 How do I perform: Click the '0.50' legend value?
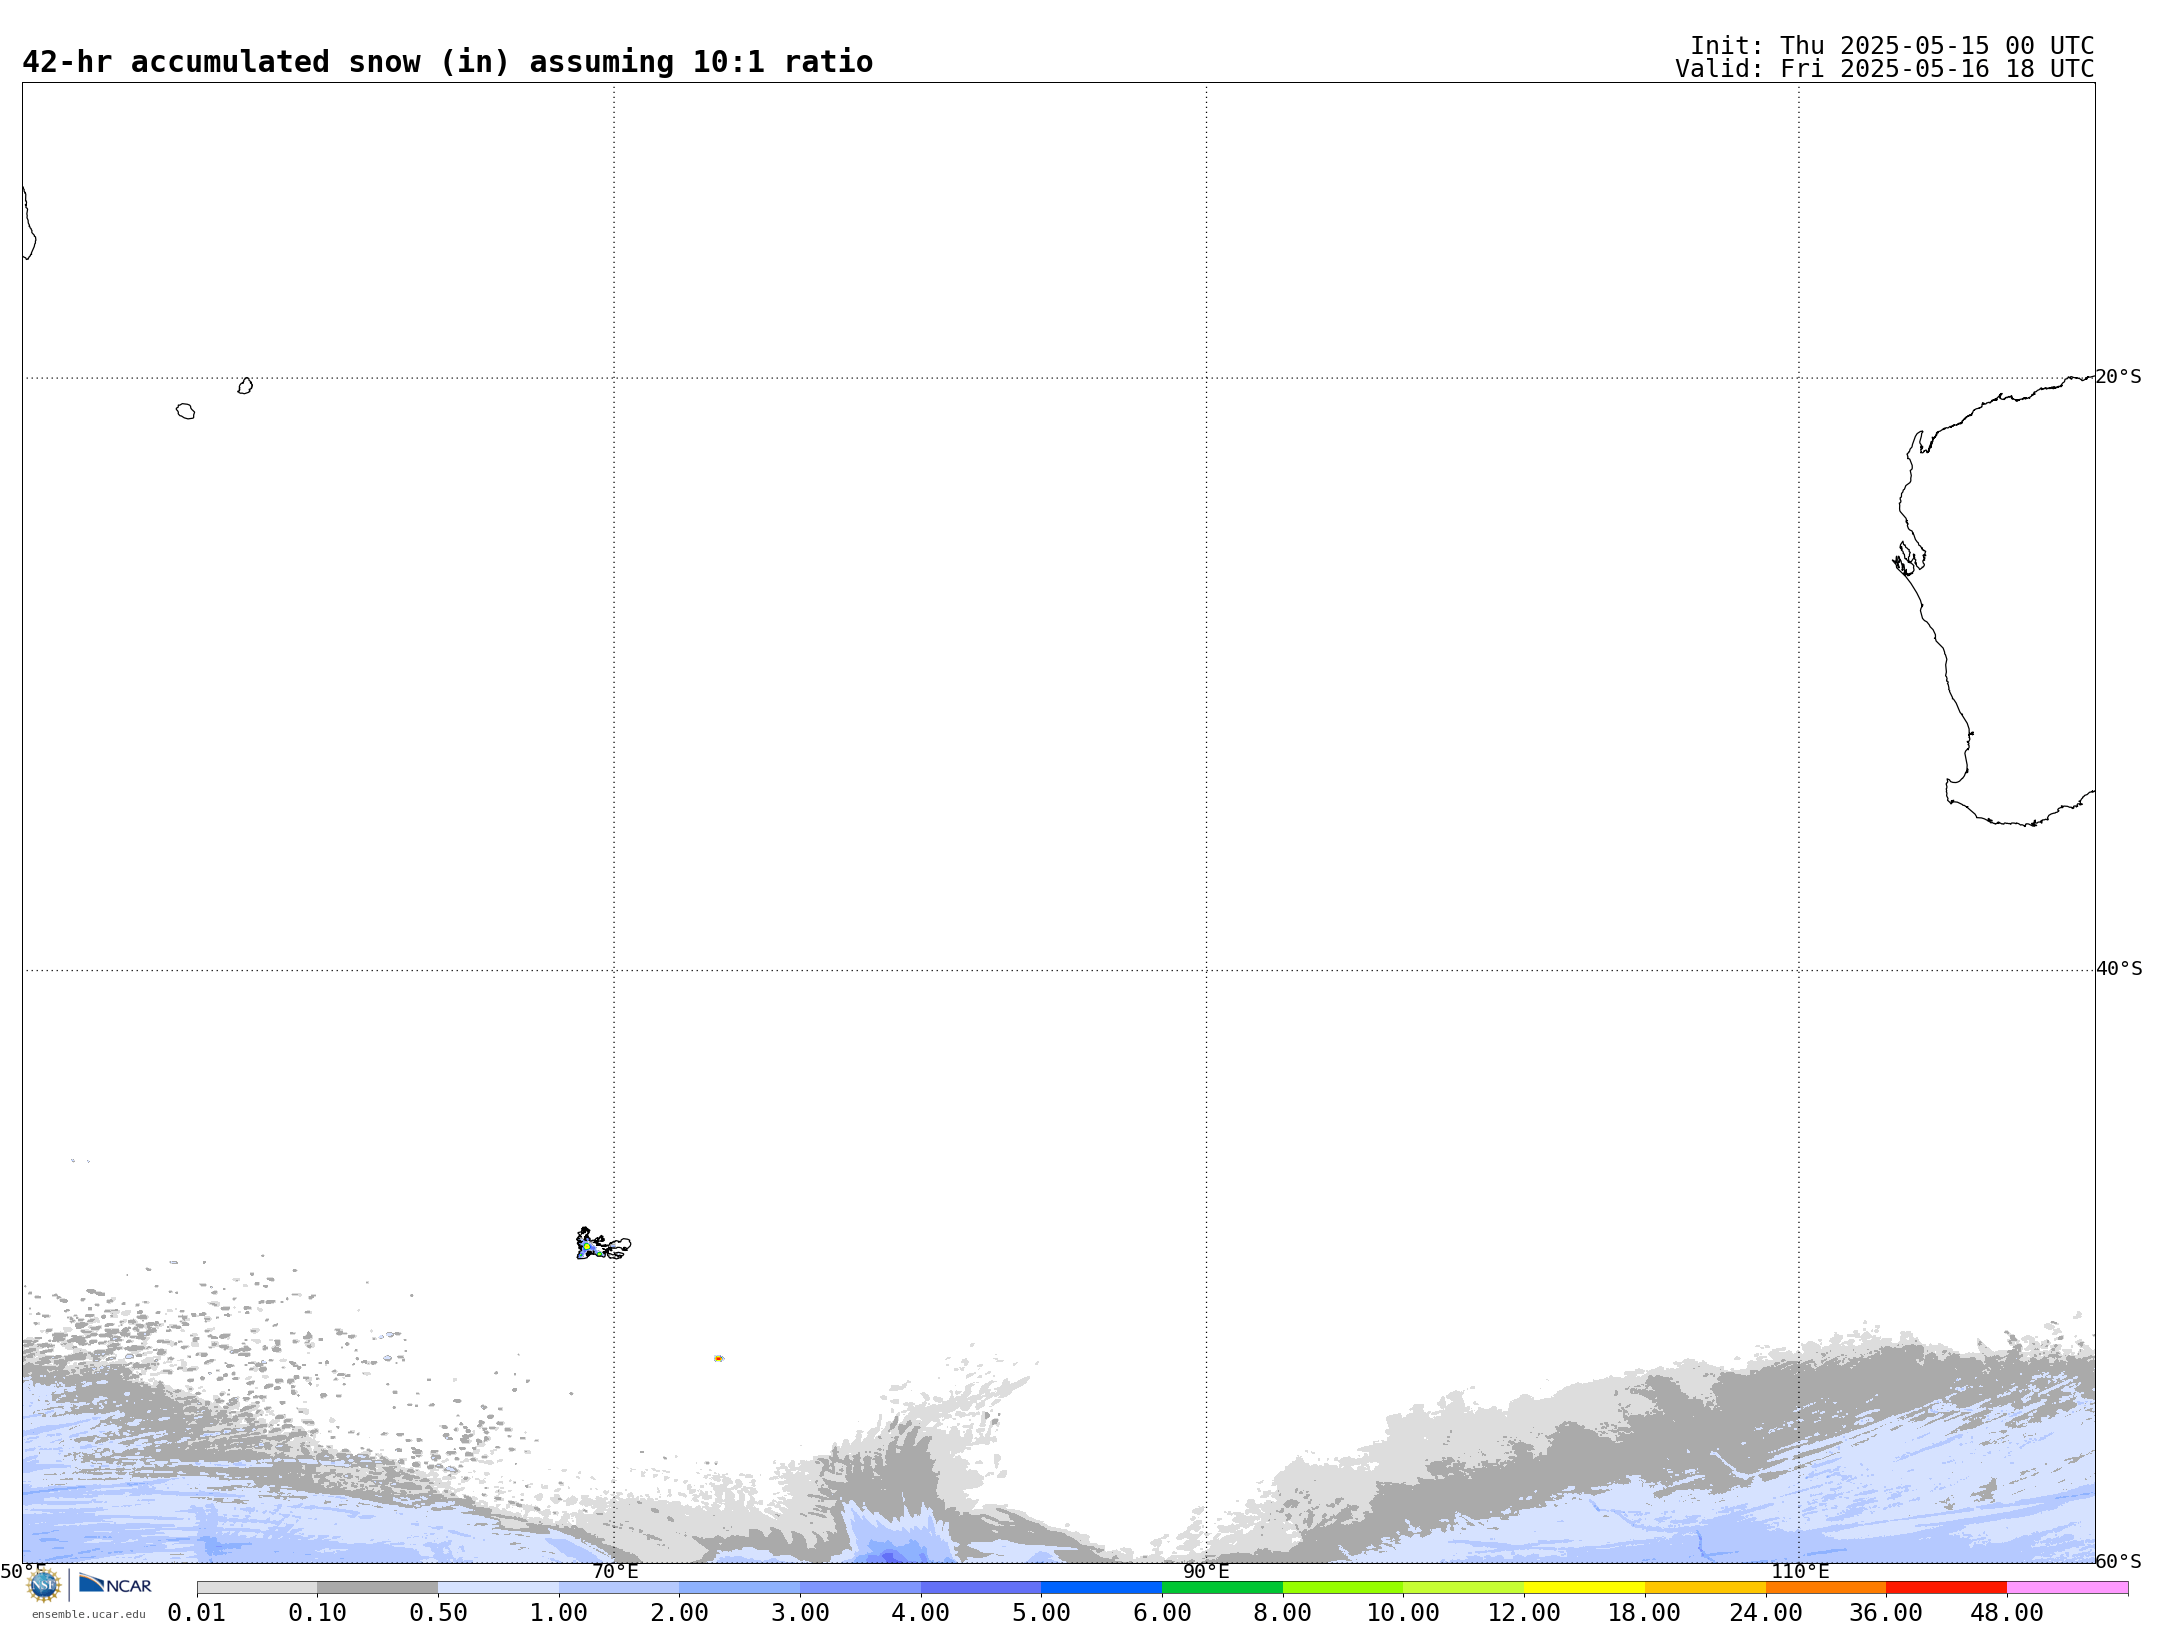click(438, 1613)
